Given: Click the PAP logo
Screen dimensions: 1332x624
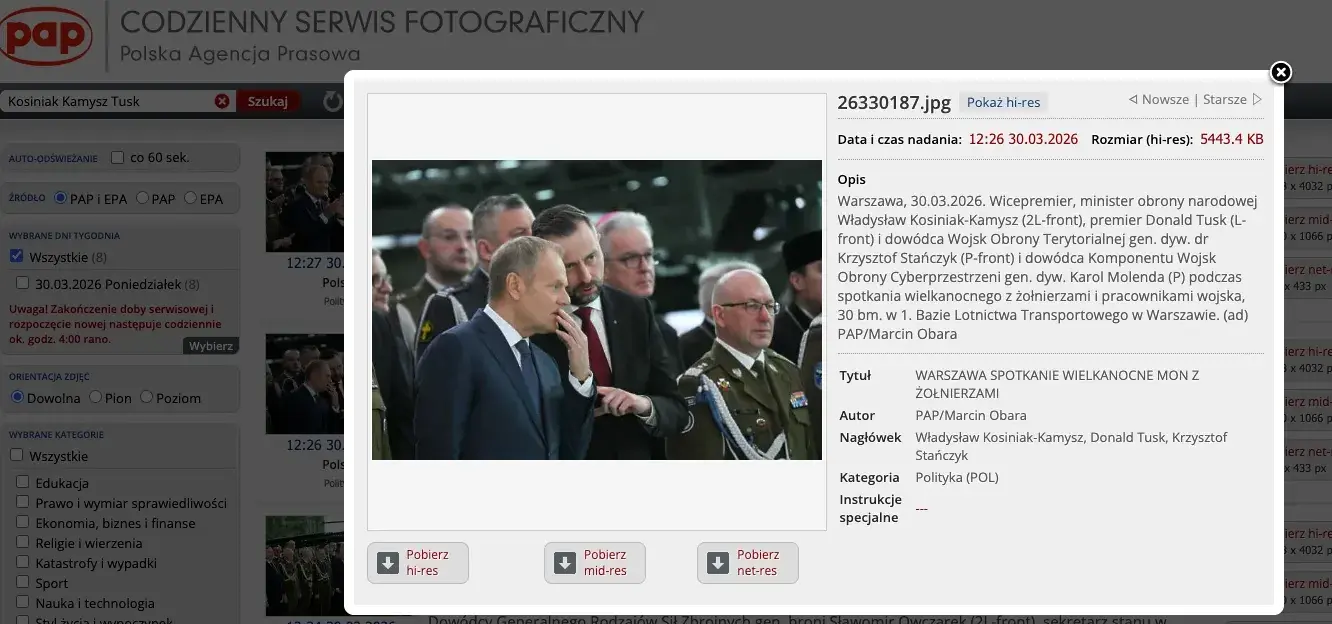Looking at the screenshot, I should point(47,36).
